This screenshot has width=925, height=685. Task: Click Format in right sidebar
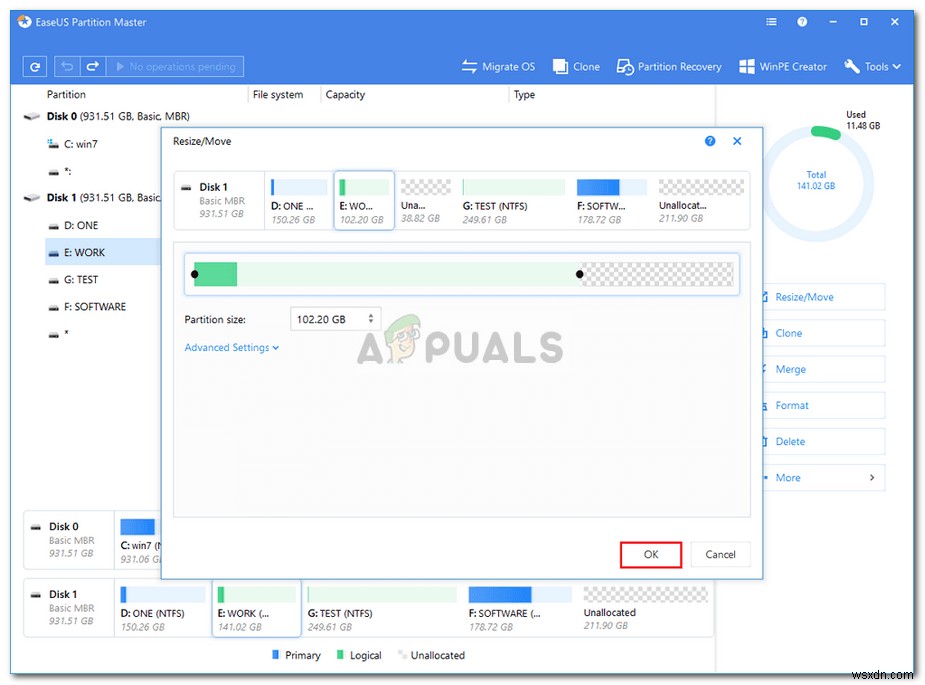(x=824, y=405)
